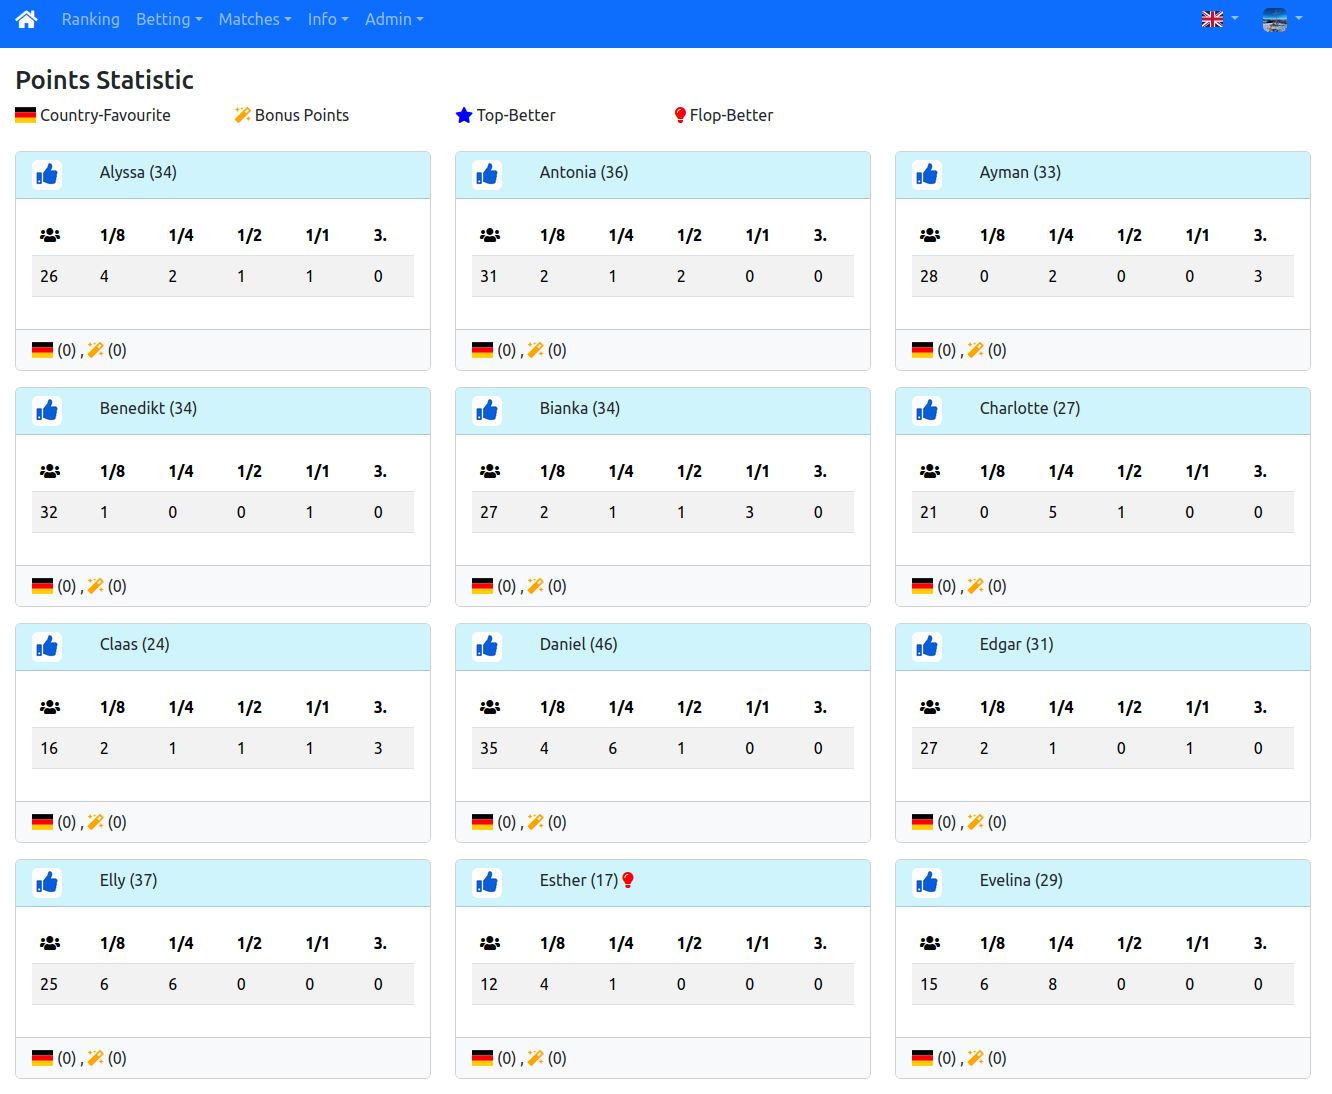Select the name Charlotte (27)

(x=1030, y=408)
